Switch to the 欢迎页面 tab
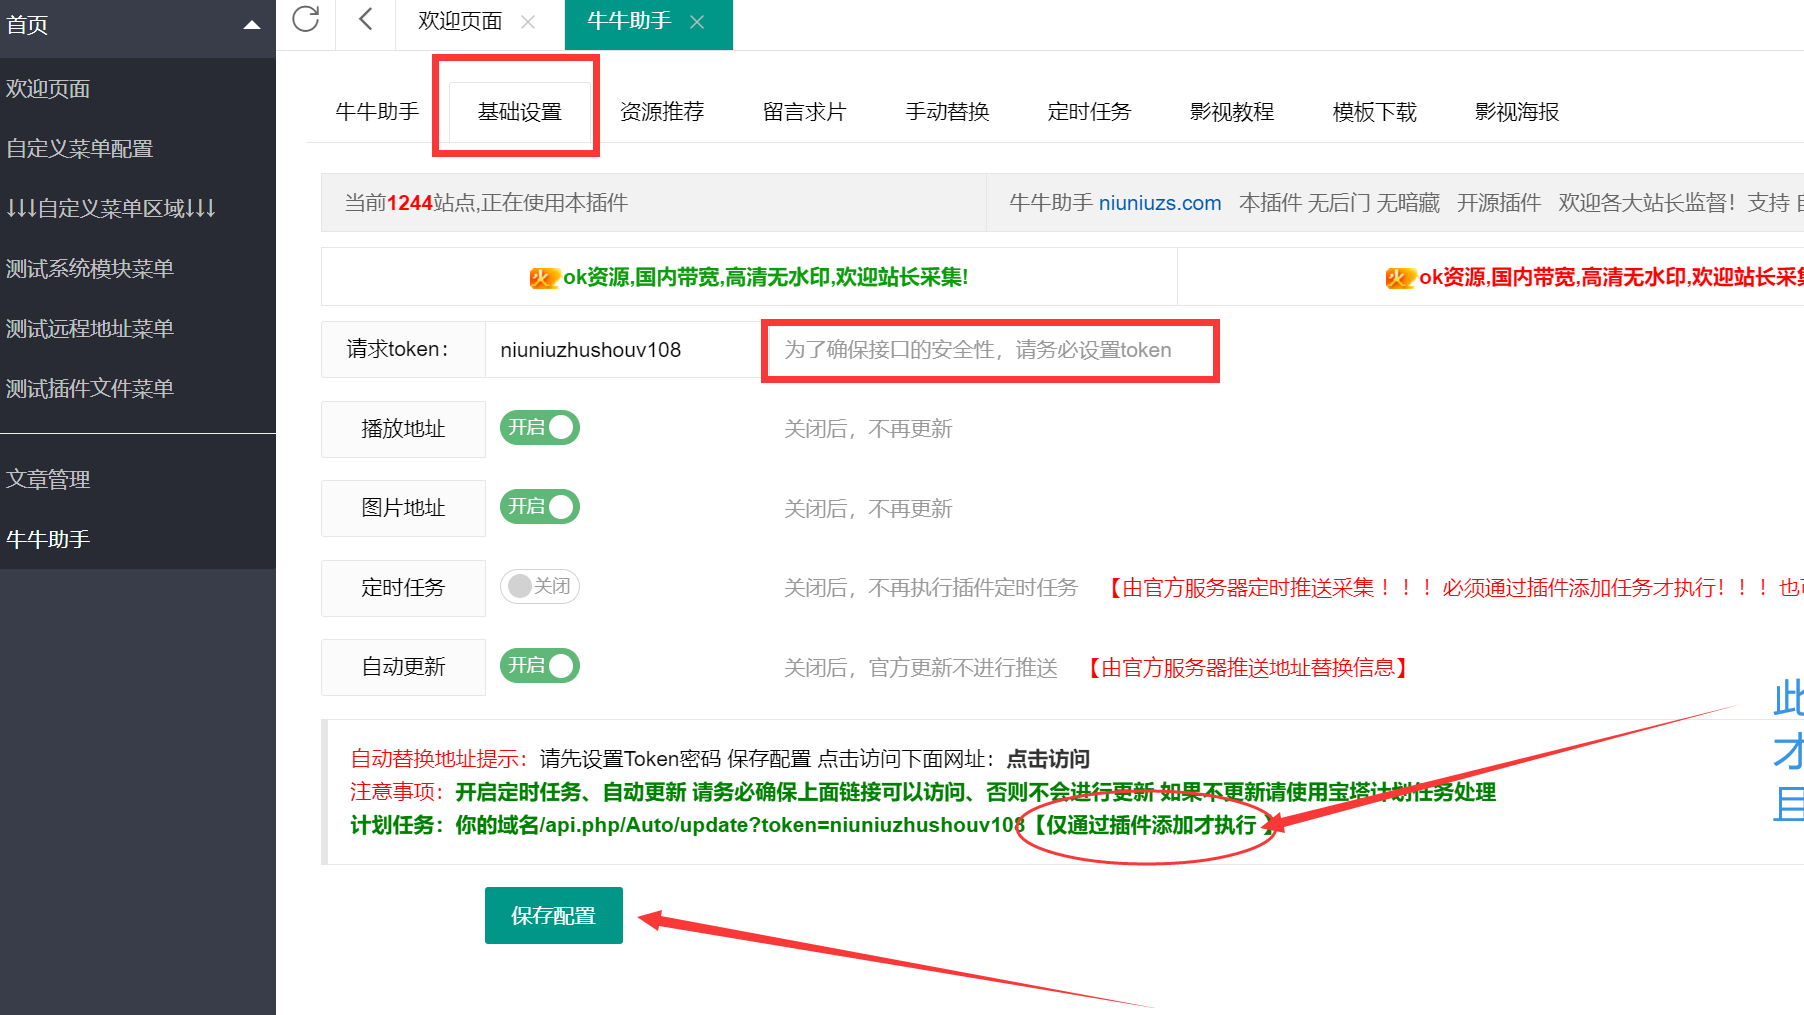1804x1015 pixels. click(460, 21)
